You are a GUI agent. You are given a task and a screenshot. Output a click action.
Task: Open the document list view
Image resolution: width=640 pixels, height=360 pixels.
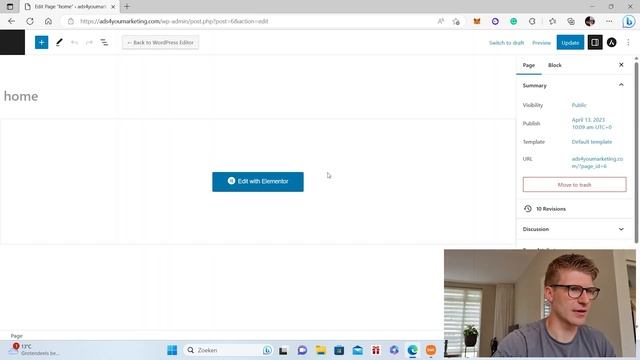pyautogui.click(x=104, y=42)
